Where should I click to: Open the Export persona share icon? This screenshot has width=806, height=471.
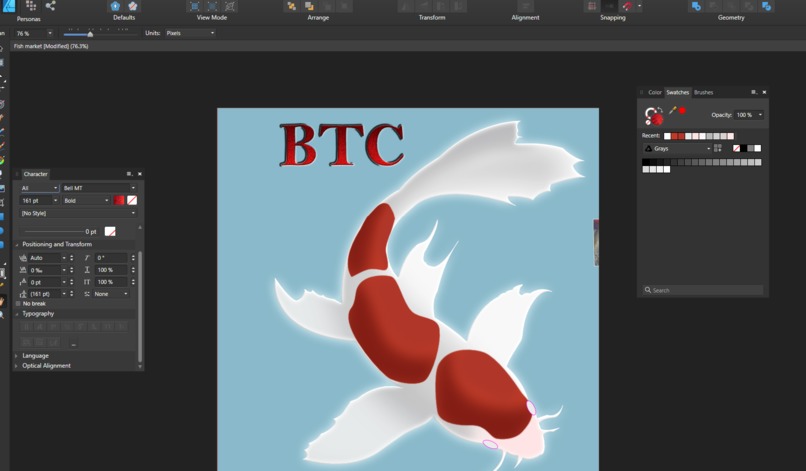point(50,6)
